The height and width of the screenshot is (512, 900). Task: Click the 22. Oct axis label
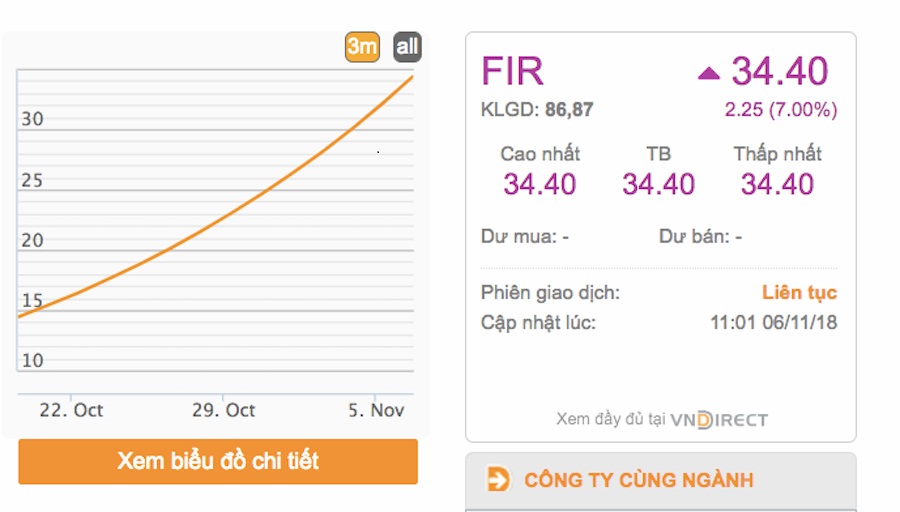coord(71,410)
